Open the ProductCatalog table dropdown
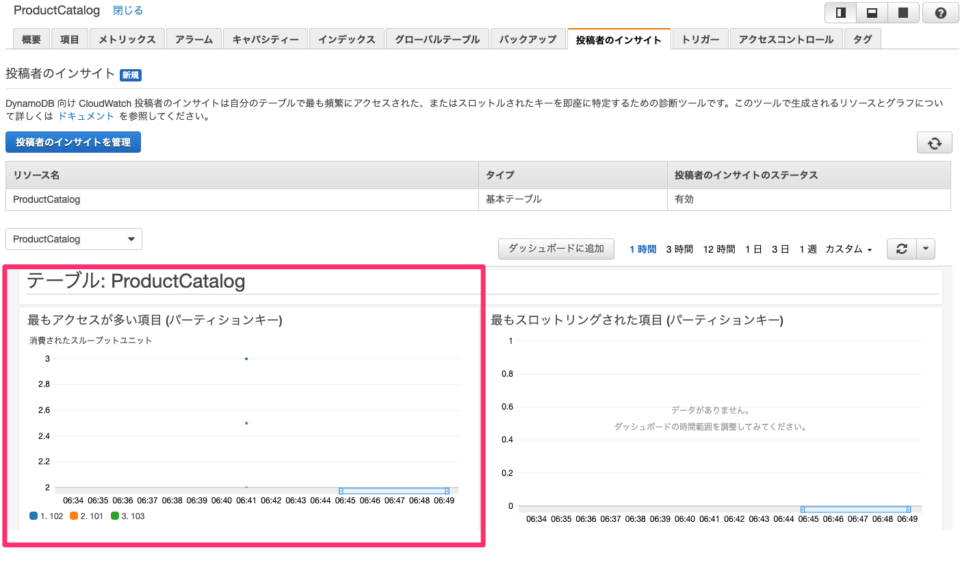The width and height of the screenshot is (960, 578). [74, 239]
